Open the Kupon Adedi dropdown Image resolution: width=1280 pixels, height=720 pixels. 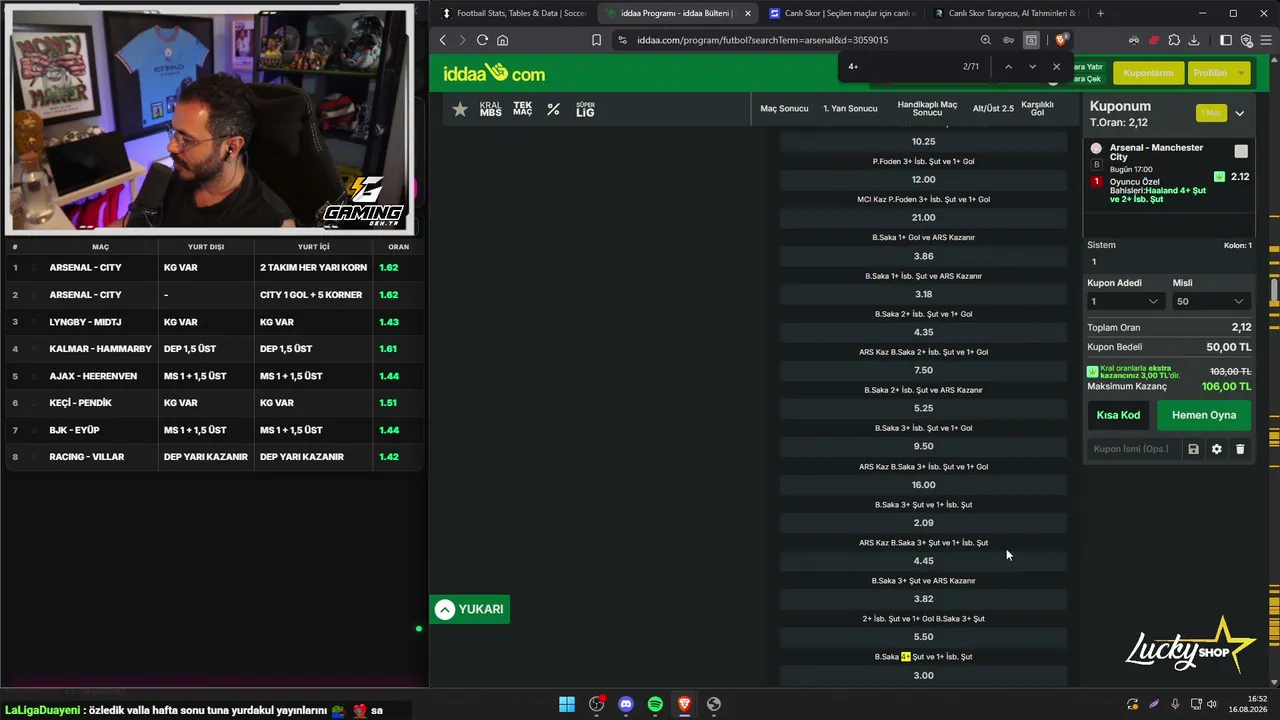1125,301
